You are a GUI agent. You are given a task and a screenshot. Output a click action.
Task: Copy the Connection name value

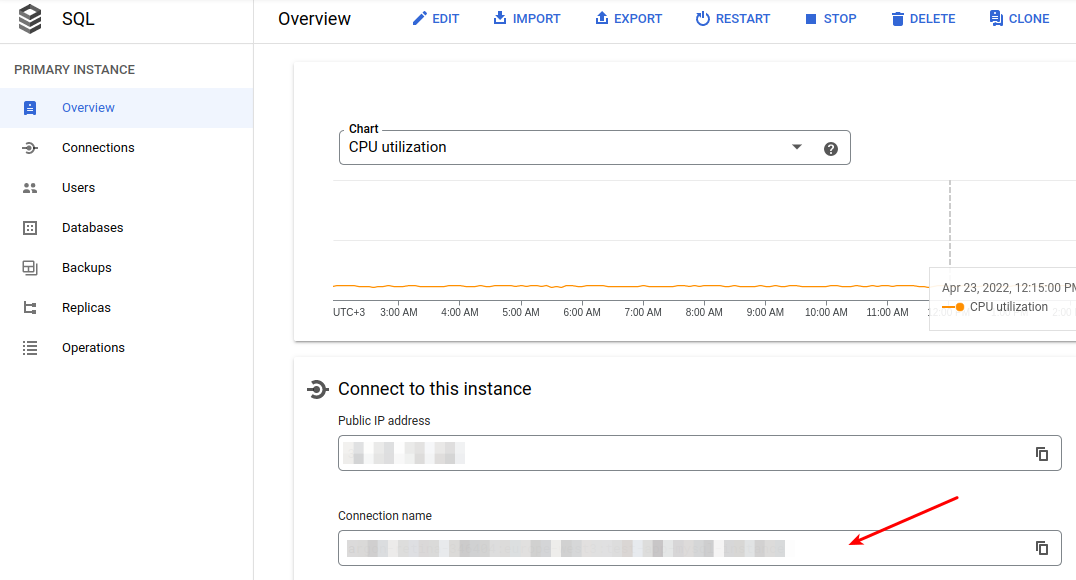pyautogui.click(x=1041, y=548)
